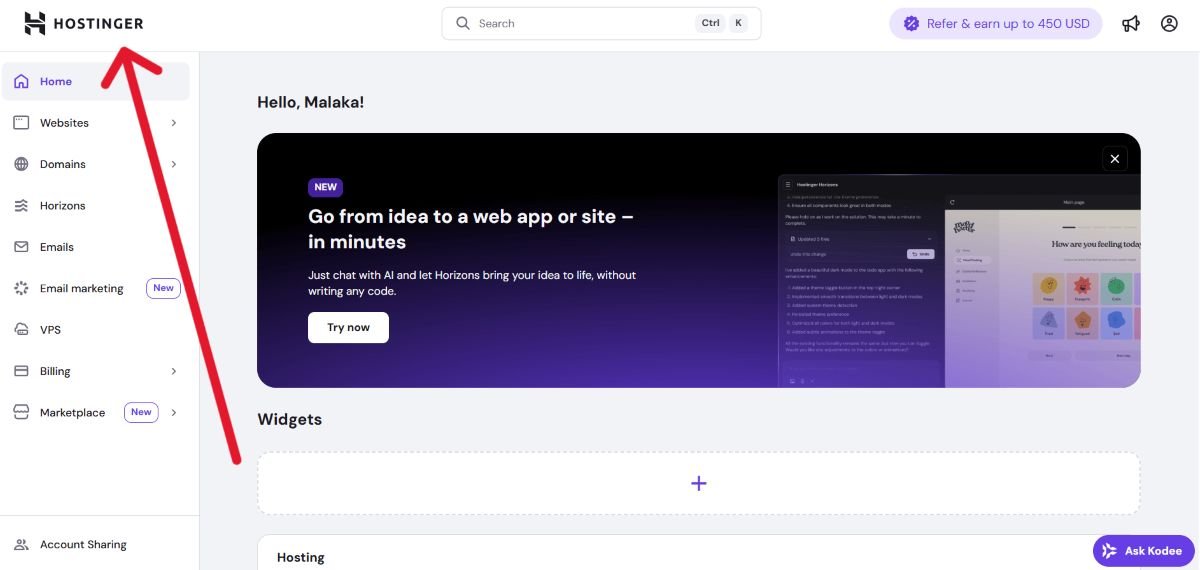This screenshot has width=1200, height=570.
Task: Click the New badge beside Marketplace
Action: pyautogui.click(x=141, y=412)
